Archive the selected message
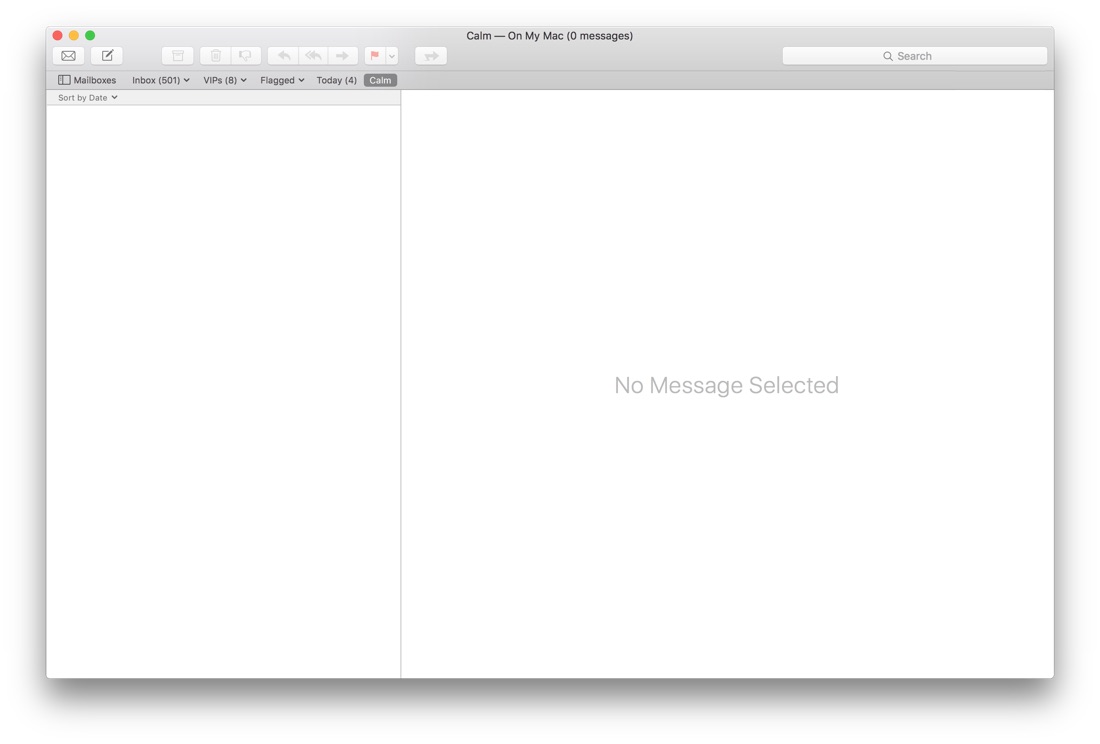The image size is (1100, 744). click(177, 55)
